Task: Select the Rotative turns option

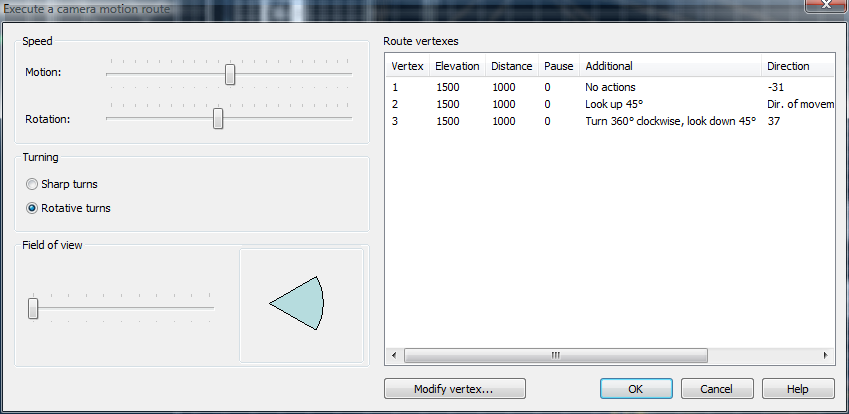Action: pyautogui.click(x=33, y=208)
